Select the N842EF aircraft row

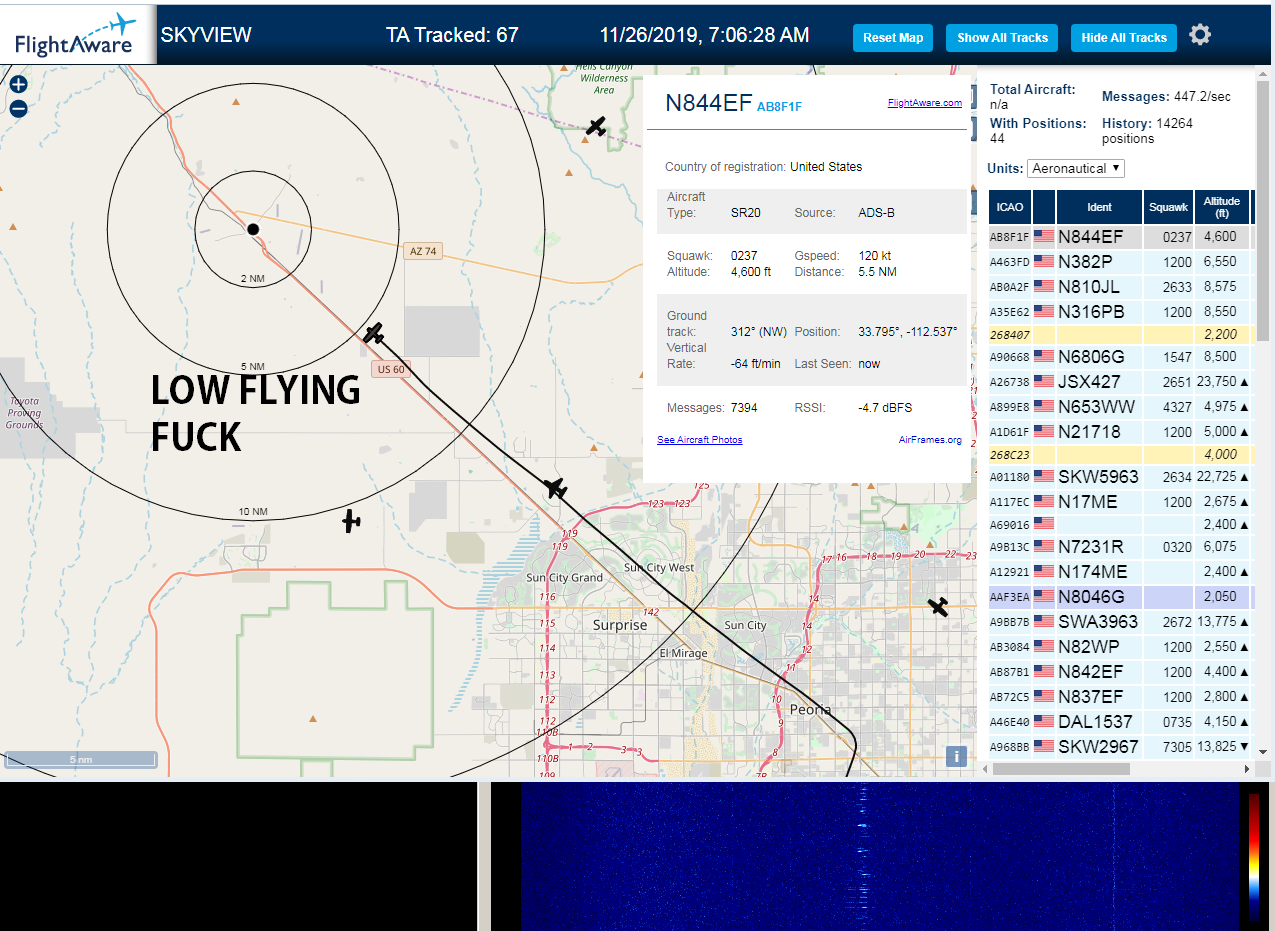click(1119, 672)
